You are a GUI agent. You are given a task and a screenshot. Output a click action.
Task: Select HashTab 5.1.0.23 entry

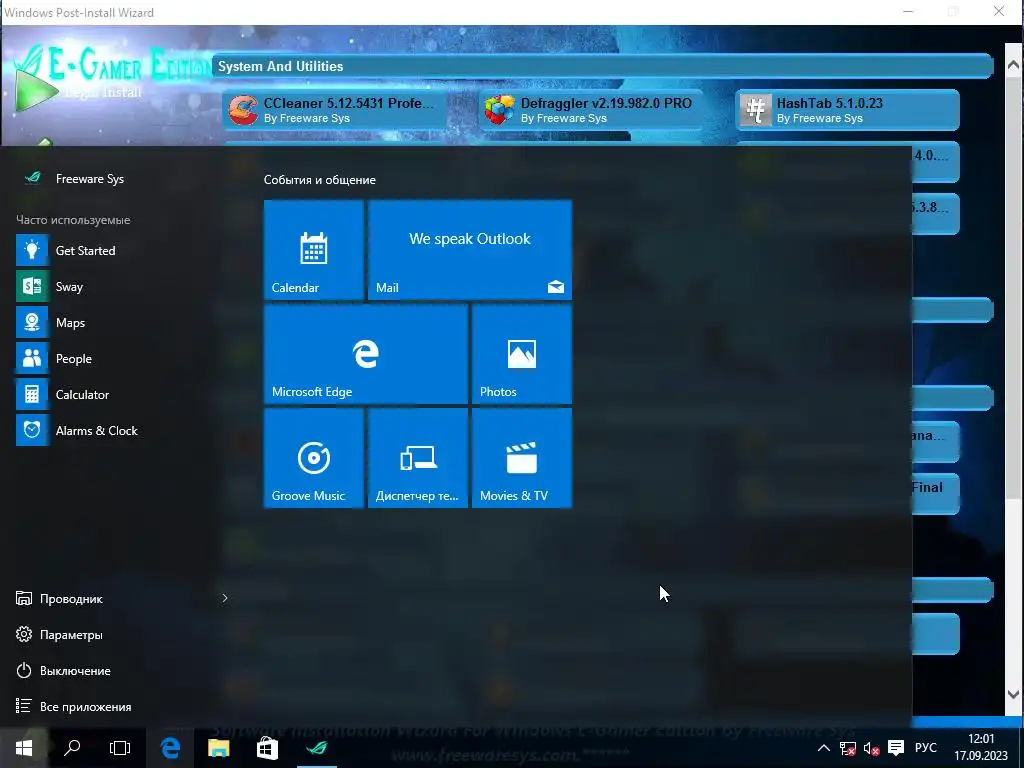pyautogui.click(x=848, y=110)
